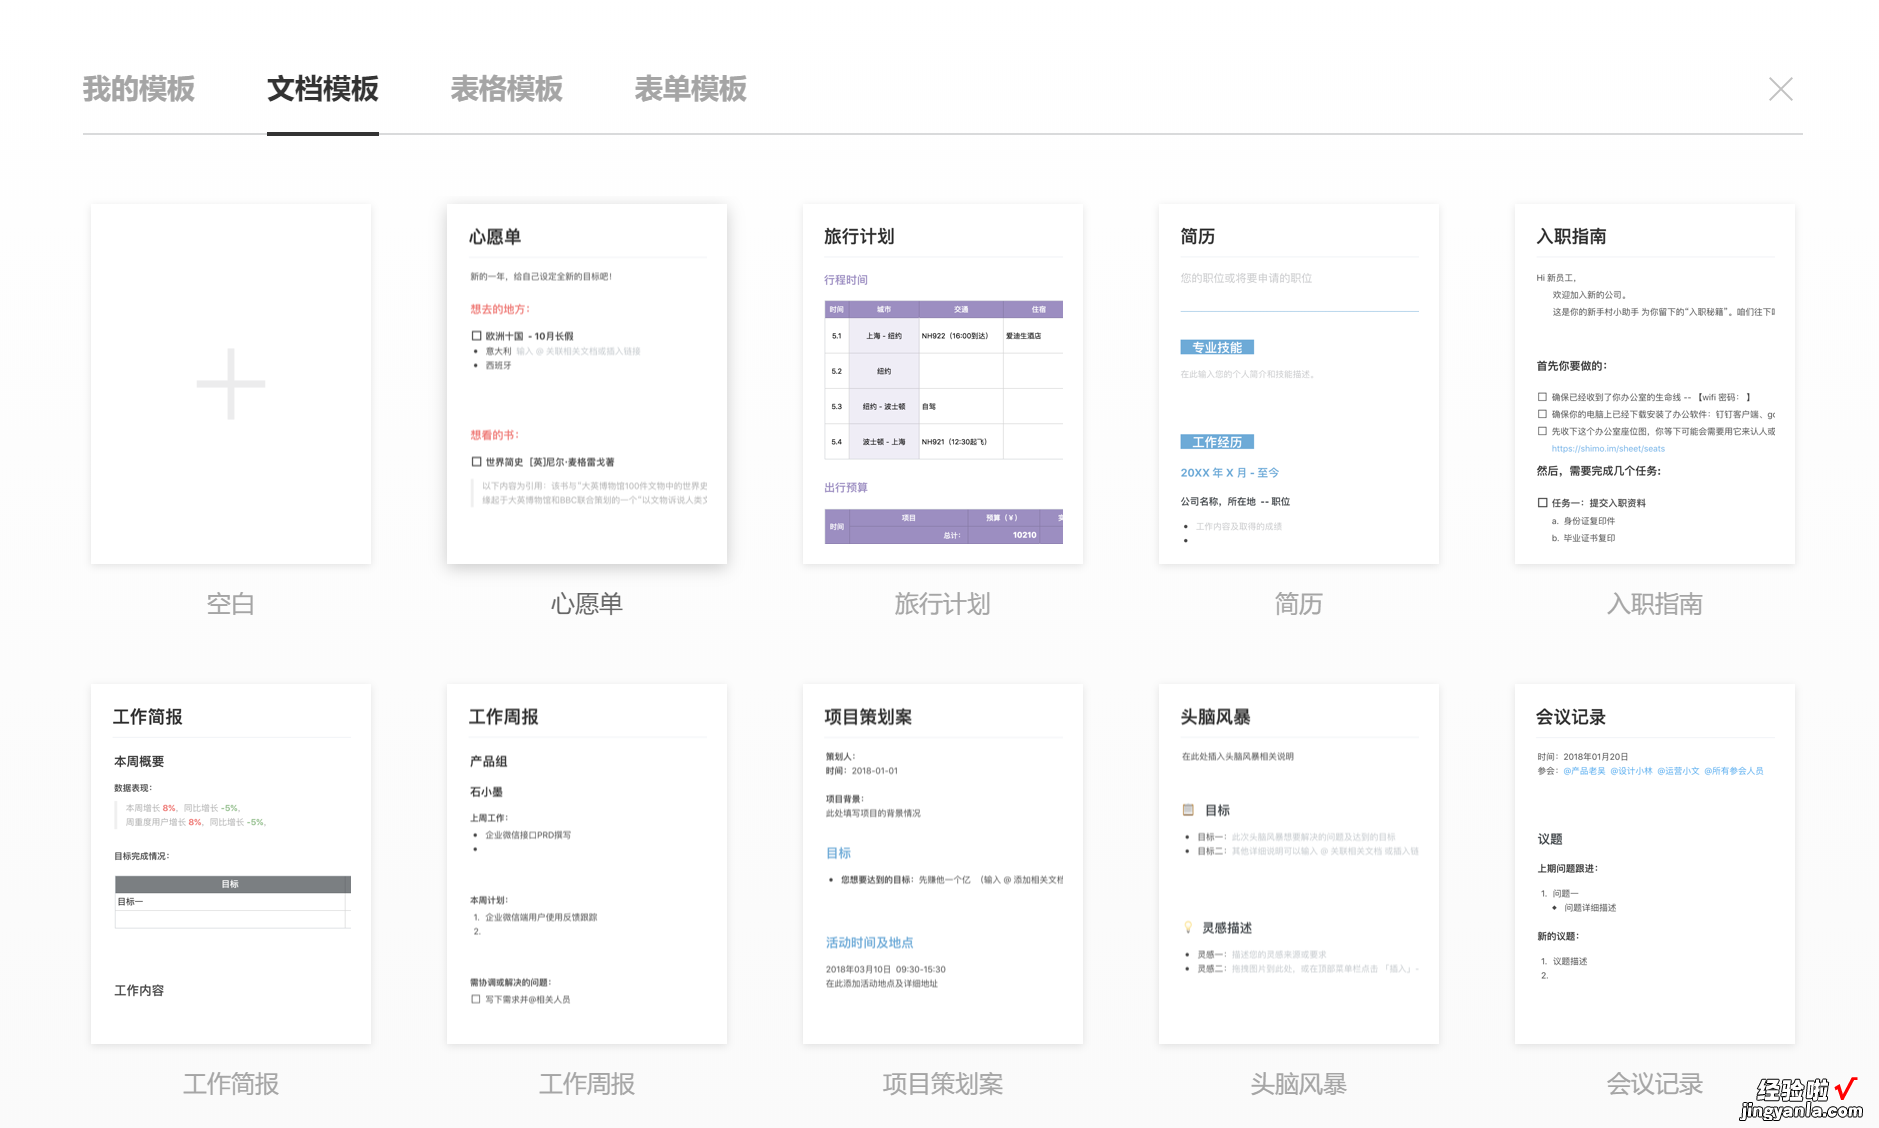
Task: Click the 旅行计划 caption below the card
Action: 943,604
